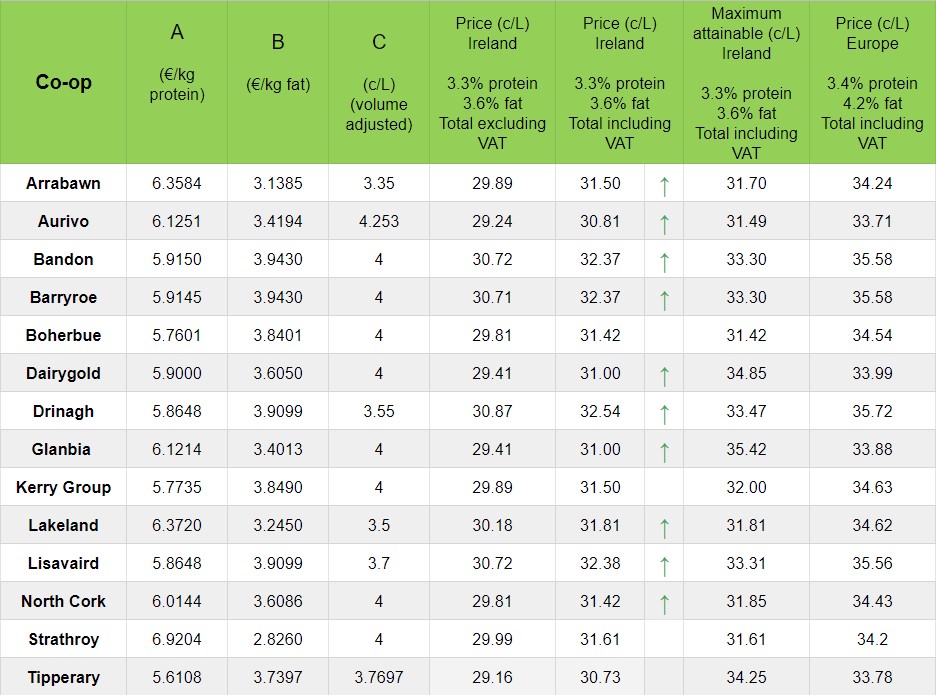
Task: Select the column A protein header
Action: [177, 62]
